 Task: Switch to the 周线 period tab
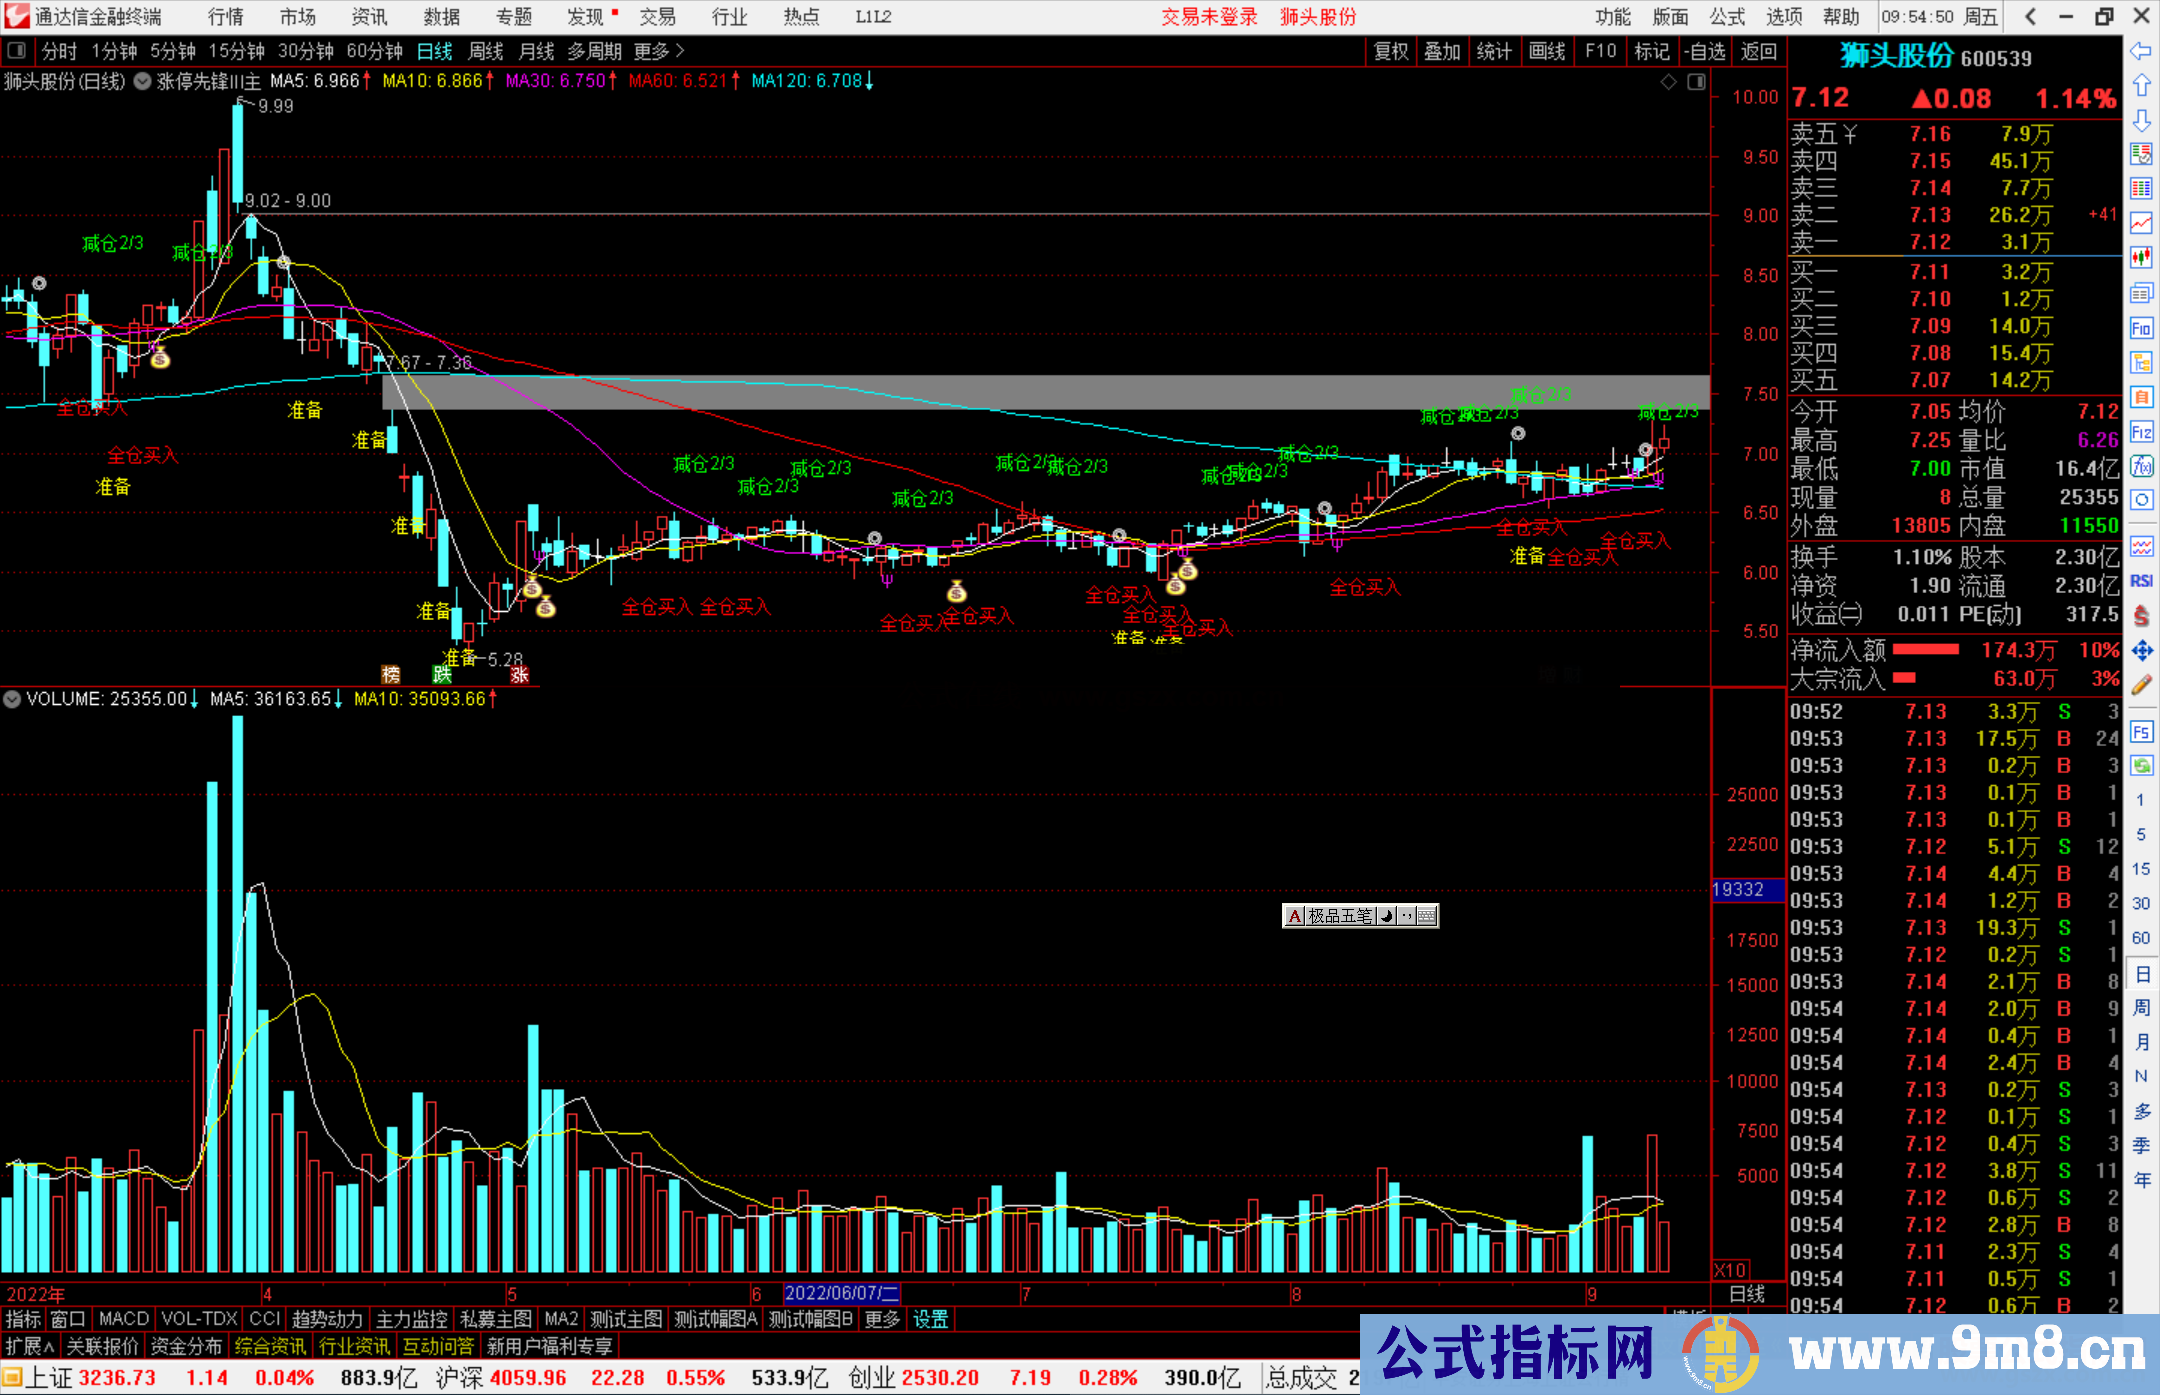(x=486, y=51)
